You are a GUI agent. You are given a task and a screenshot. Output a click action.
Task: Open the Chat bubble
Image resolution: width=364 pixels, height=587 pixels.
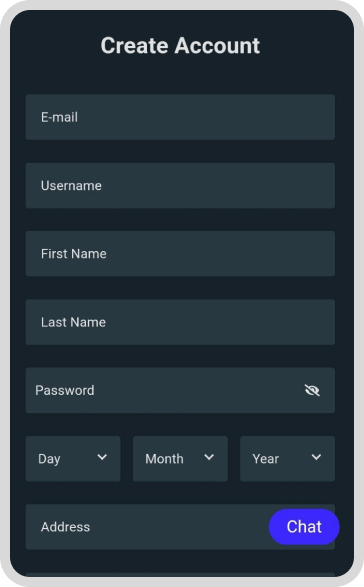coord(304,527)
